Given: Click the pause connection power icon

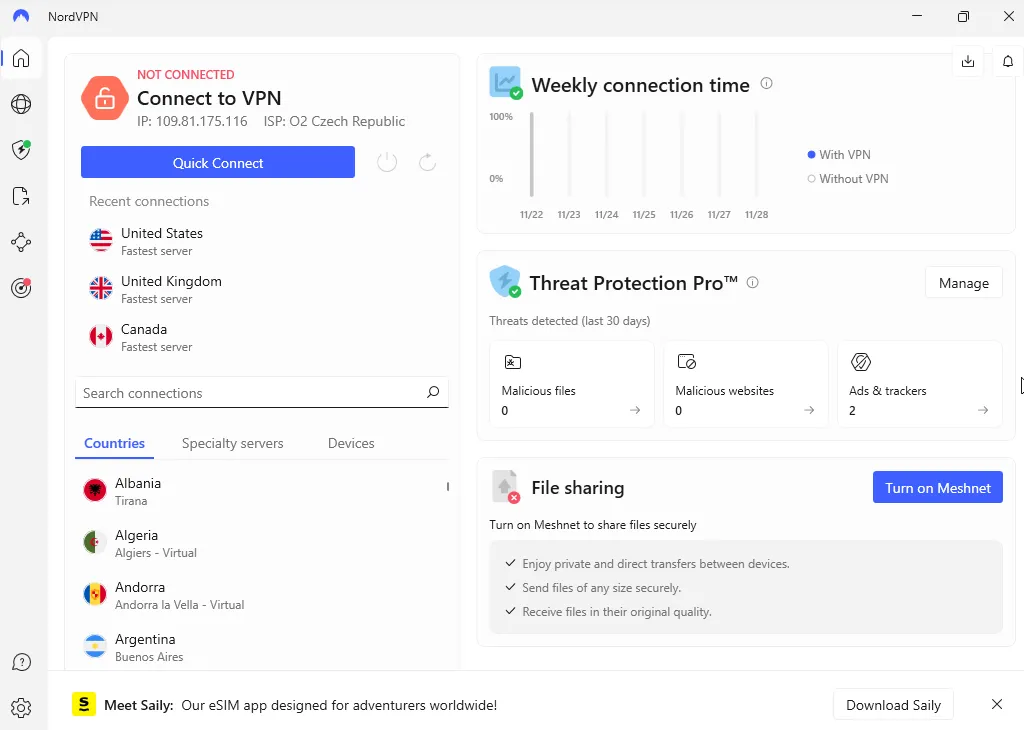Looking at the screenshot, I should [x=387, y=162].
